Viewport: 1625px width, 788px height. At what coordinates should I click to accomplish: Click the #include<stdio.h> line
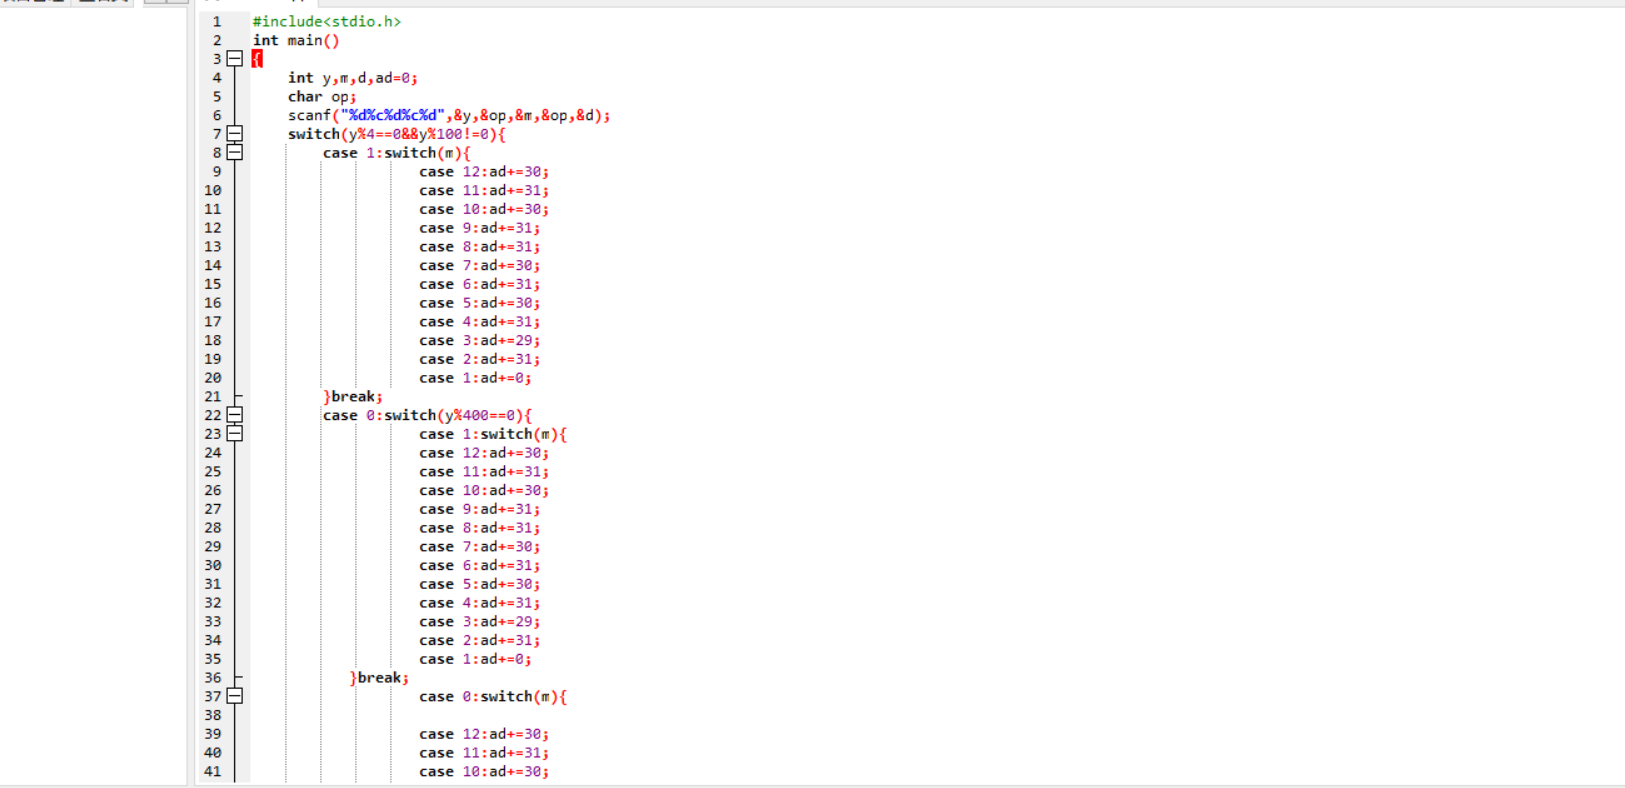pyautogui.click(x=327, y=21)
